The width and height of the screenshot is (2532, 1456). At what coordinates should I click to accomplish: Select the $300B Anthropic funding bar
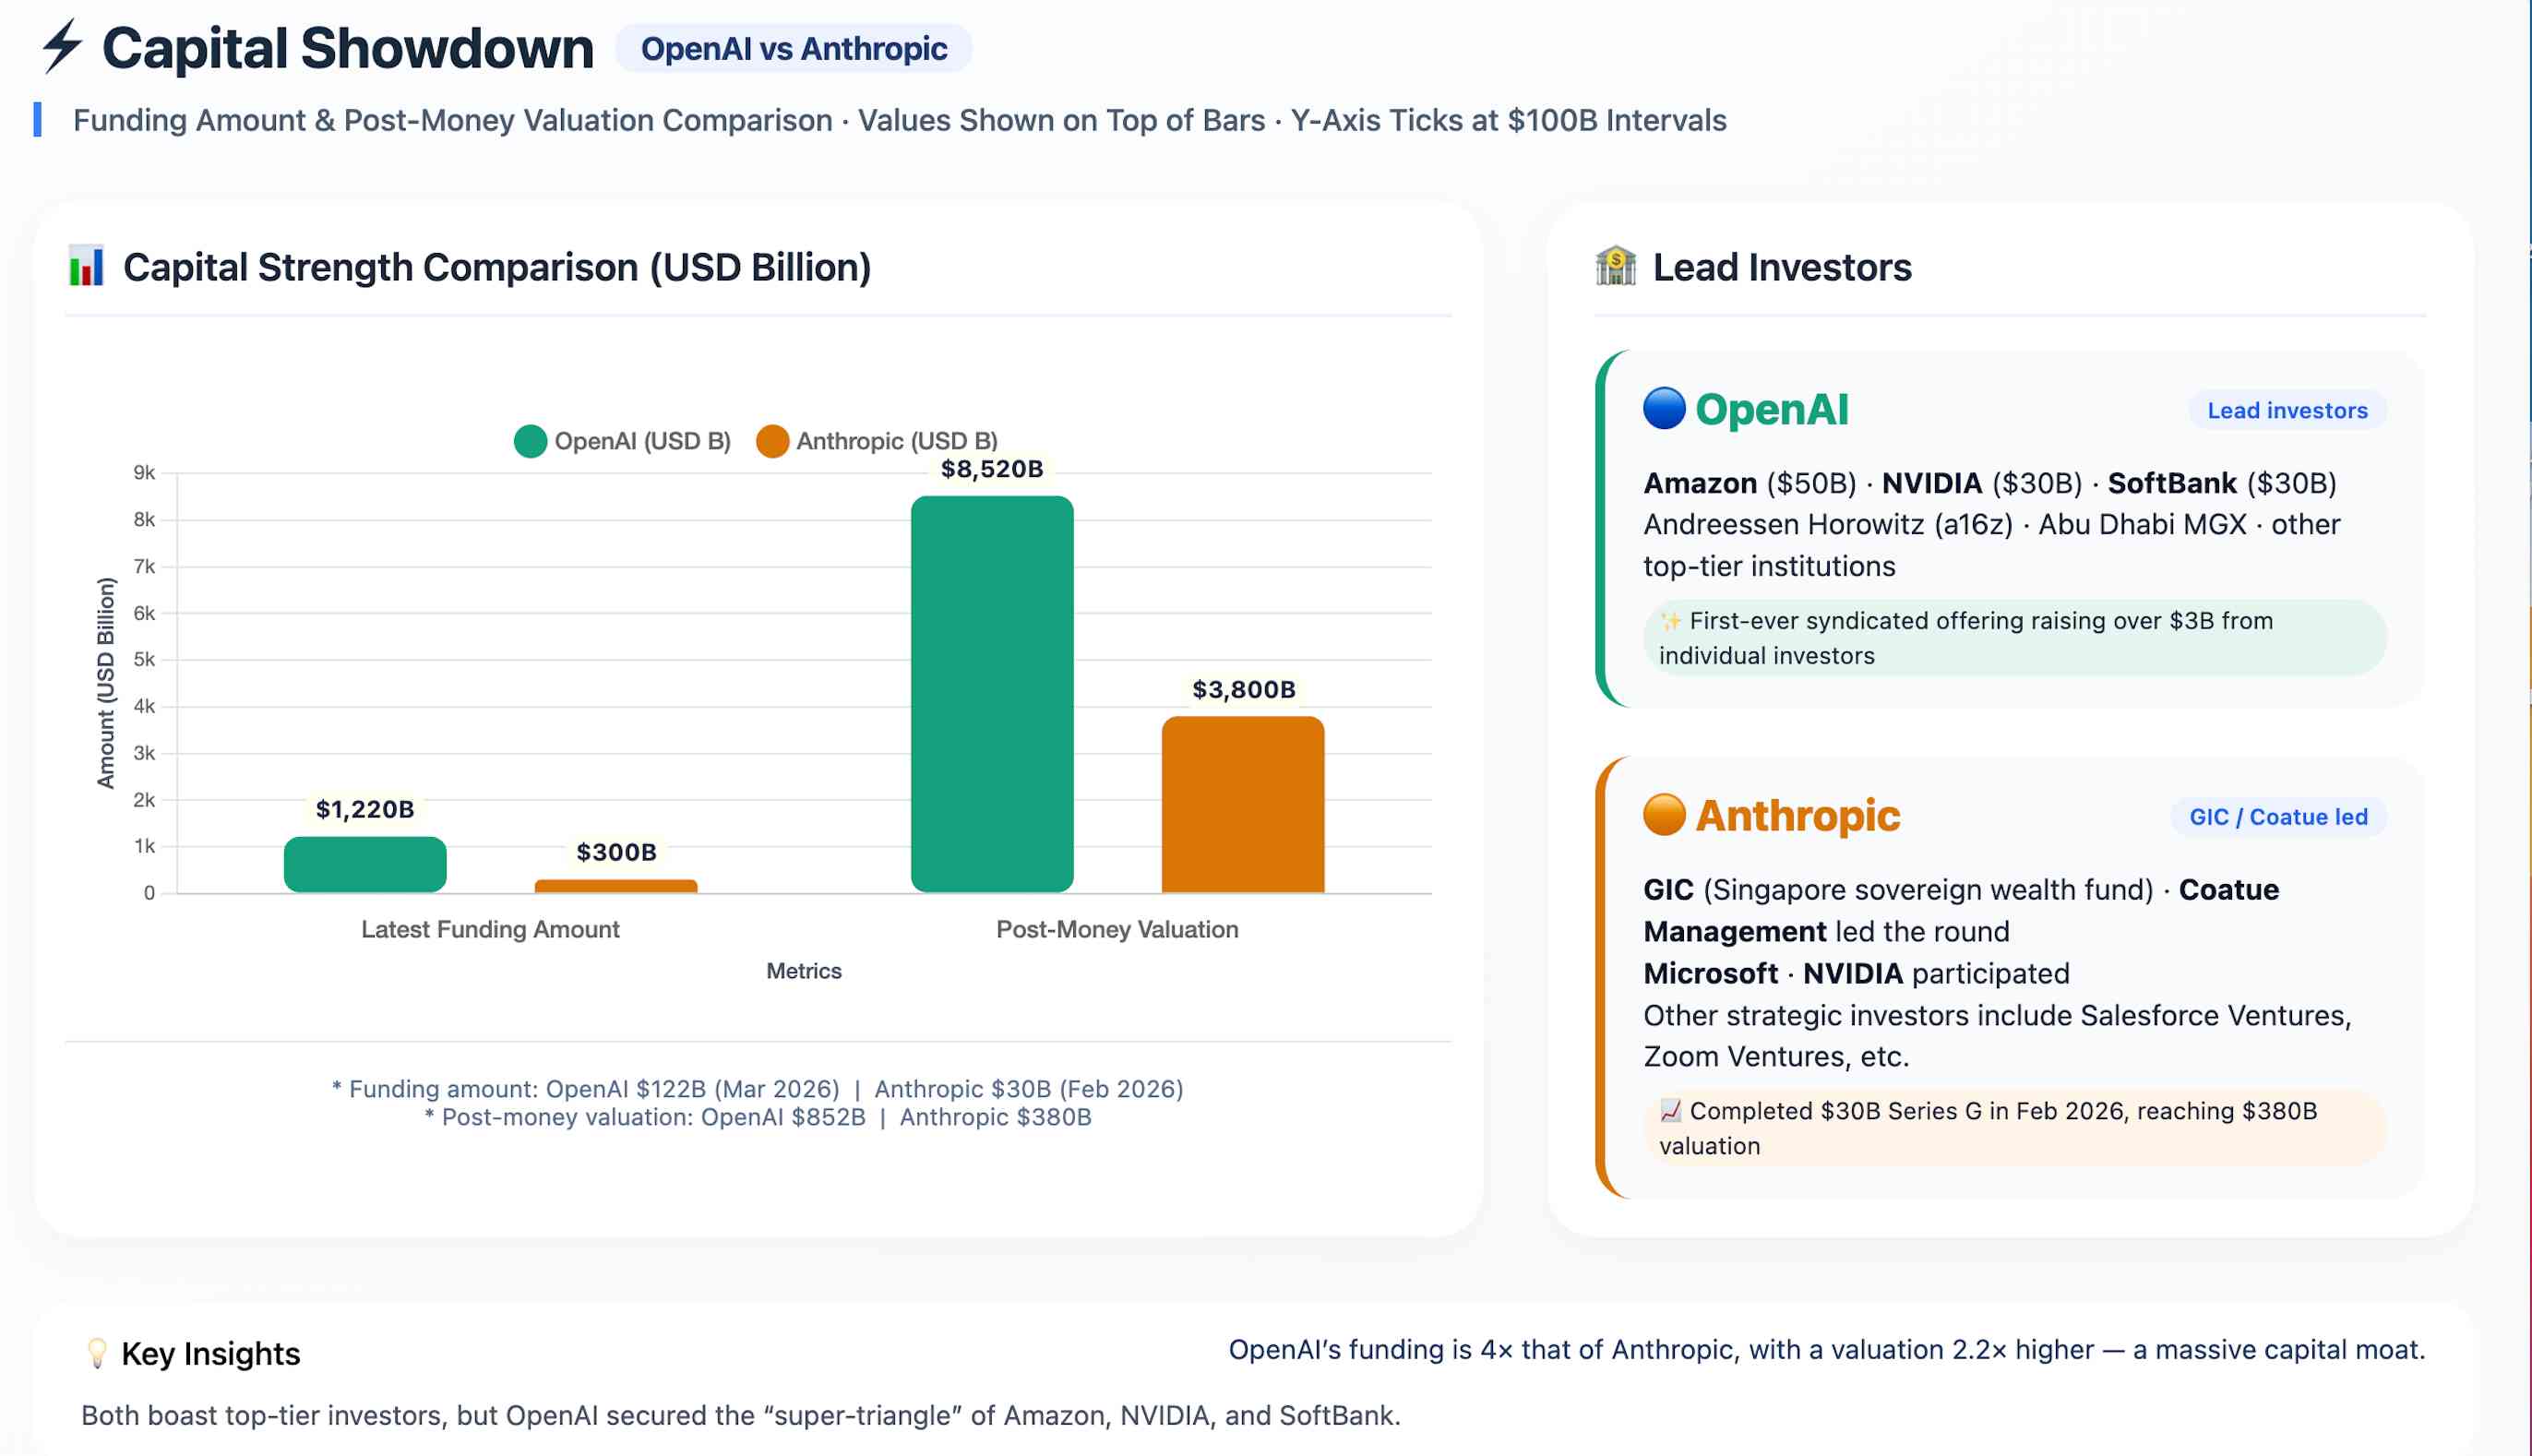pyautogui.click(x=616, y=886)
